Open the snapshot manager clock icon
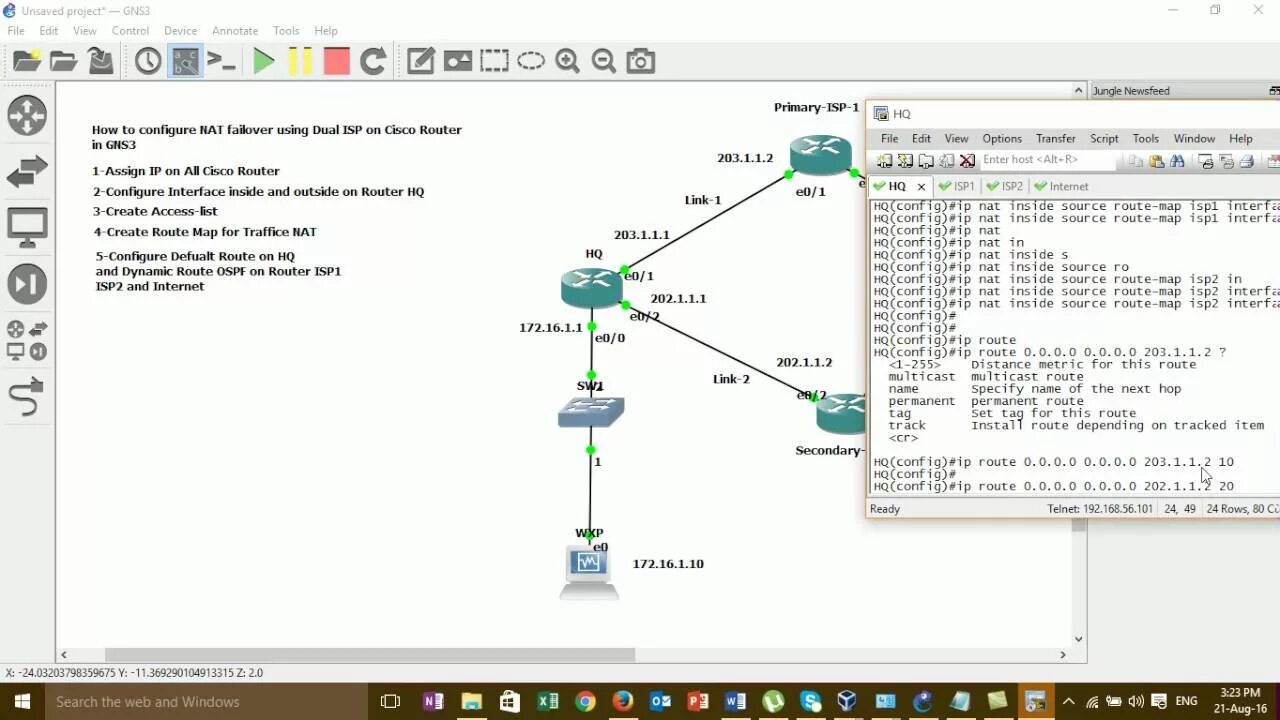The width and height of the screenshot is (1280, 720). click(148, 62)
